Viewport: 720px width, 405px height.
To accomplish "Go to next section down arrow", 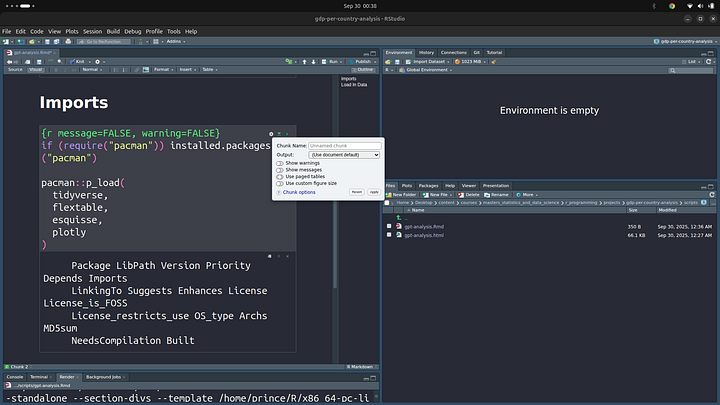I will tap(314, 62).
